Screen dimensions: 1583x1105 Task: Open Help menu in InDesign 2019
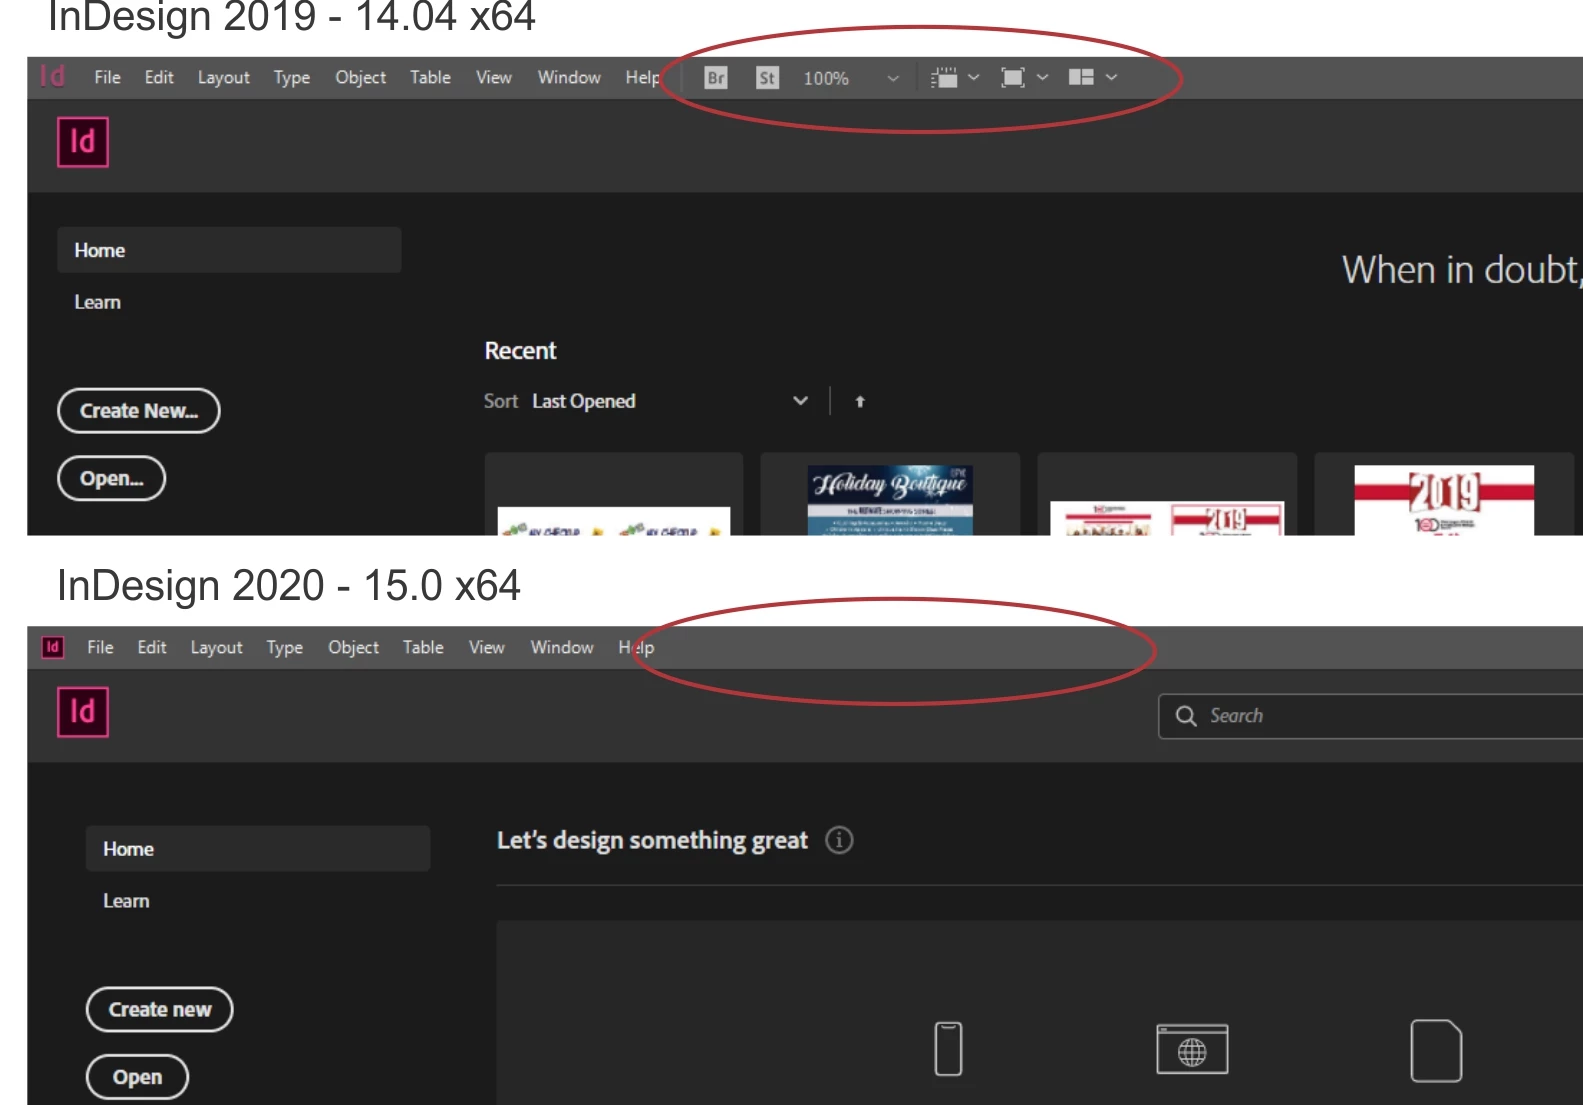(643, 77)
